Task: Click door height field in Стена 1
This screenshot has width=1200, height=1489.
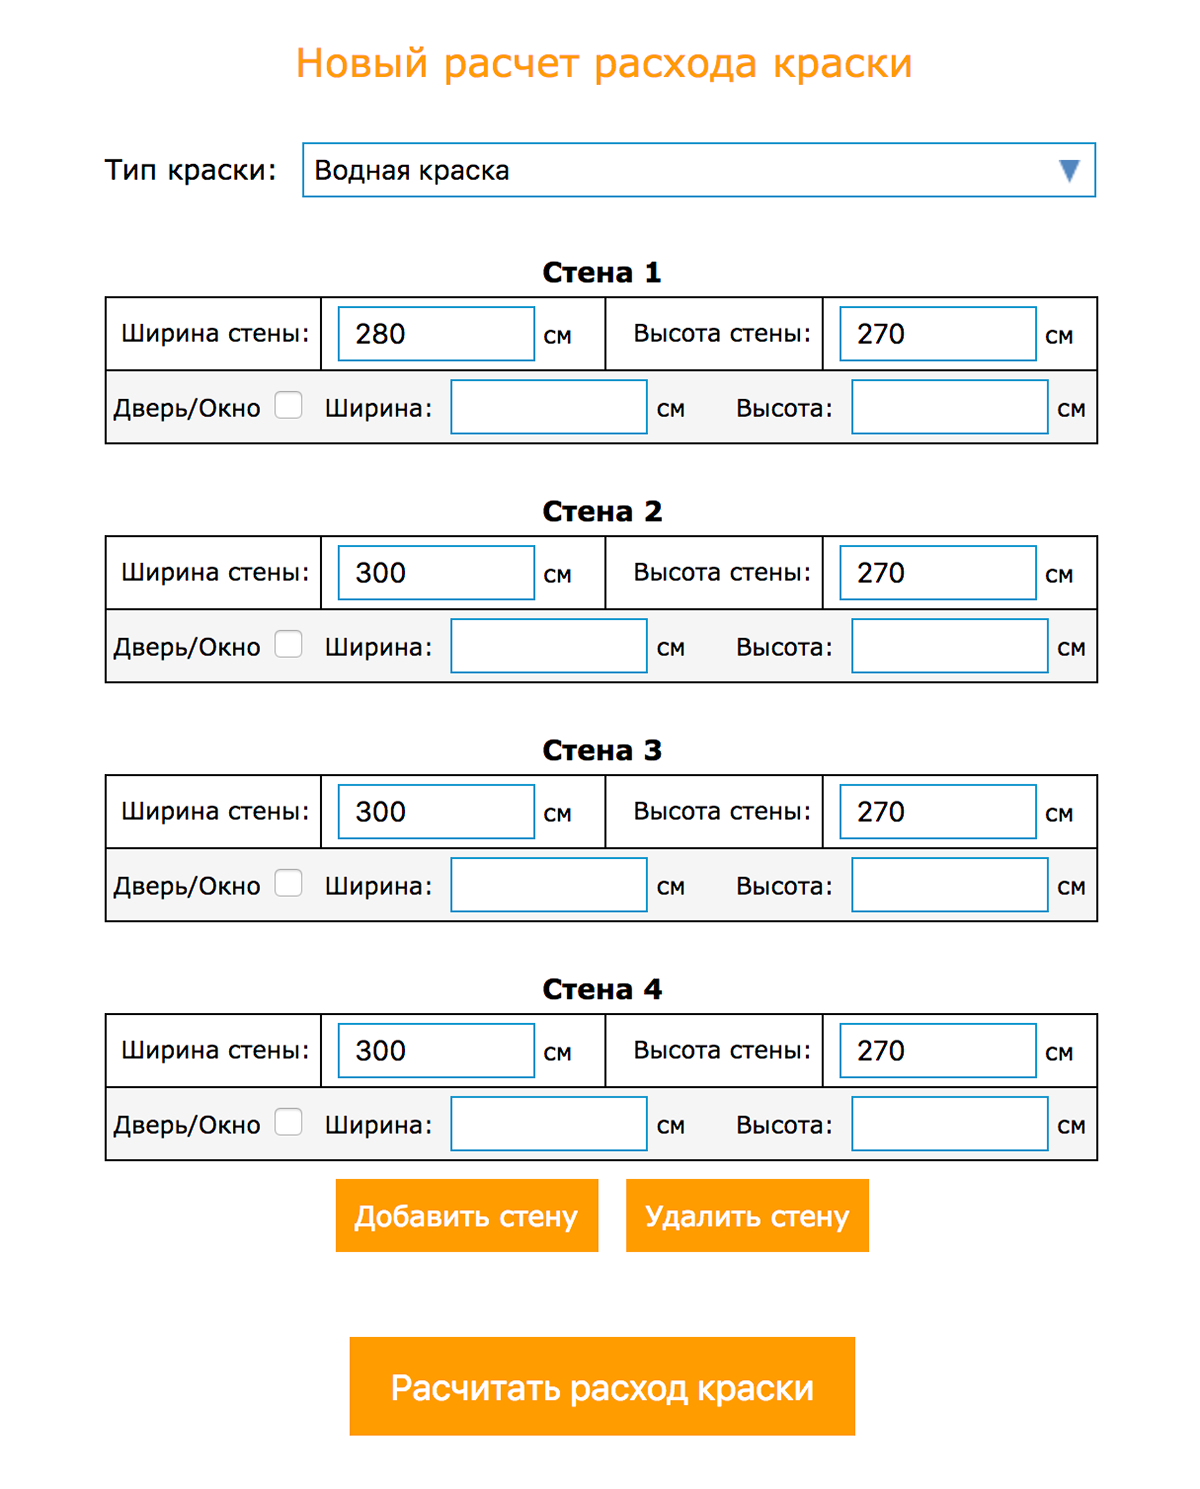Action: pos(950,407)
